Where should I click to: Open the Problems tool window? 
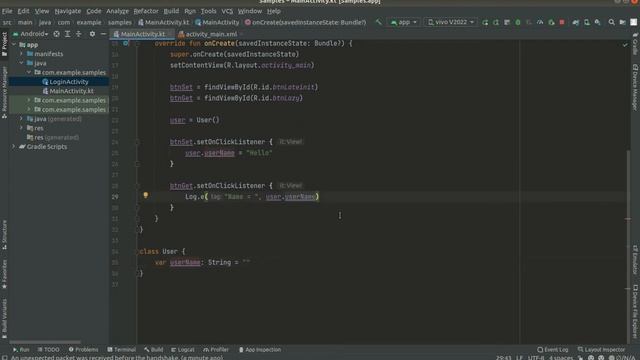[83, 350]
